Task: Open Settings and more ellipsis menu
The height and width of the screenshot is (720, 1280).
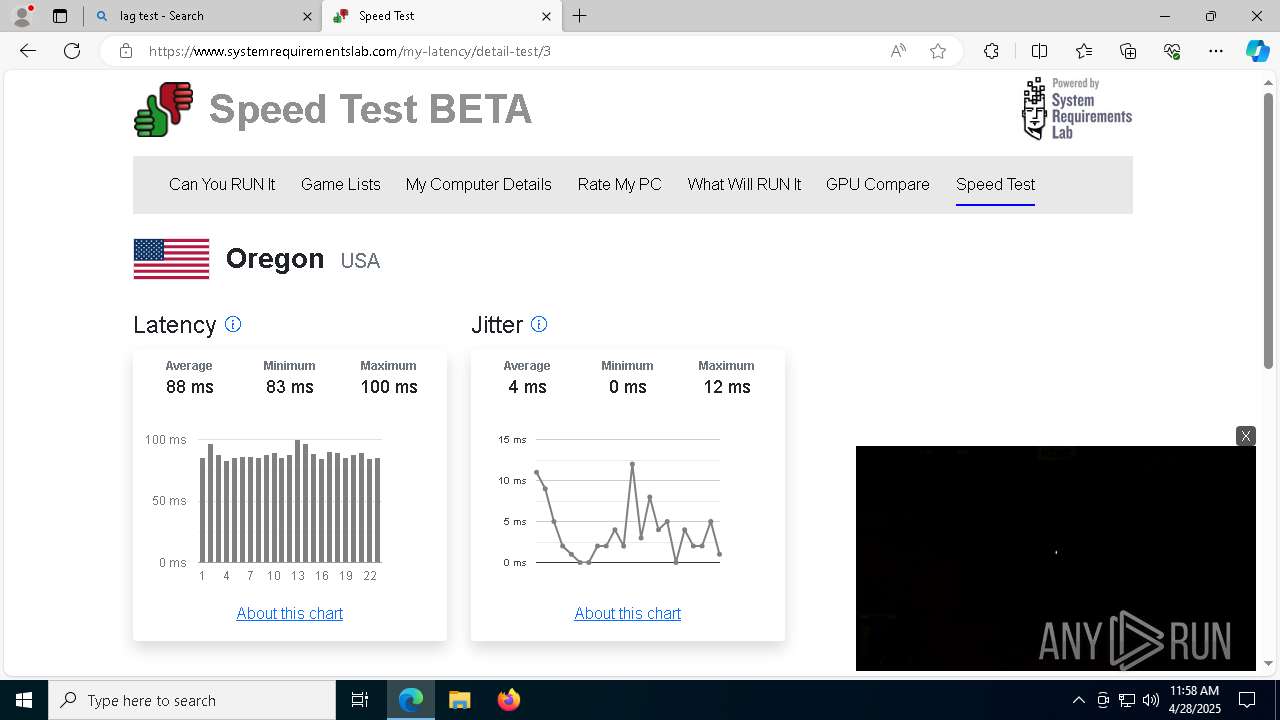Action: pyautogui.click(x=1216, y=51)
